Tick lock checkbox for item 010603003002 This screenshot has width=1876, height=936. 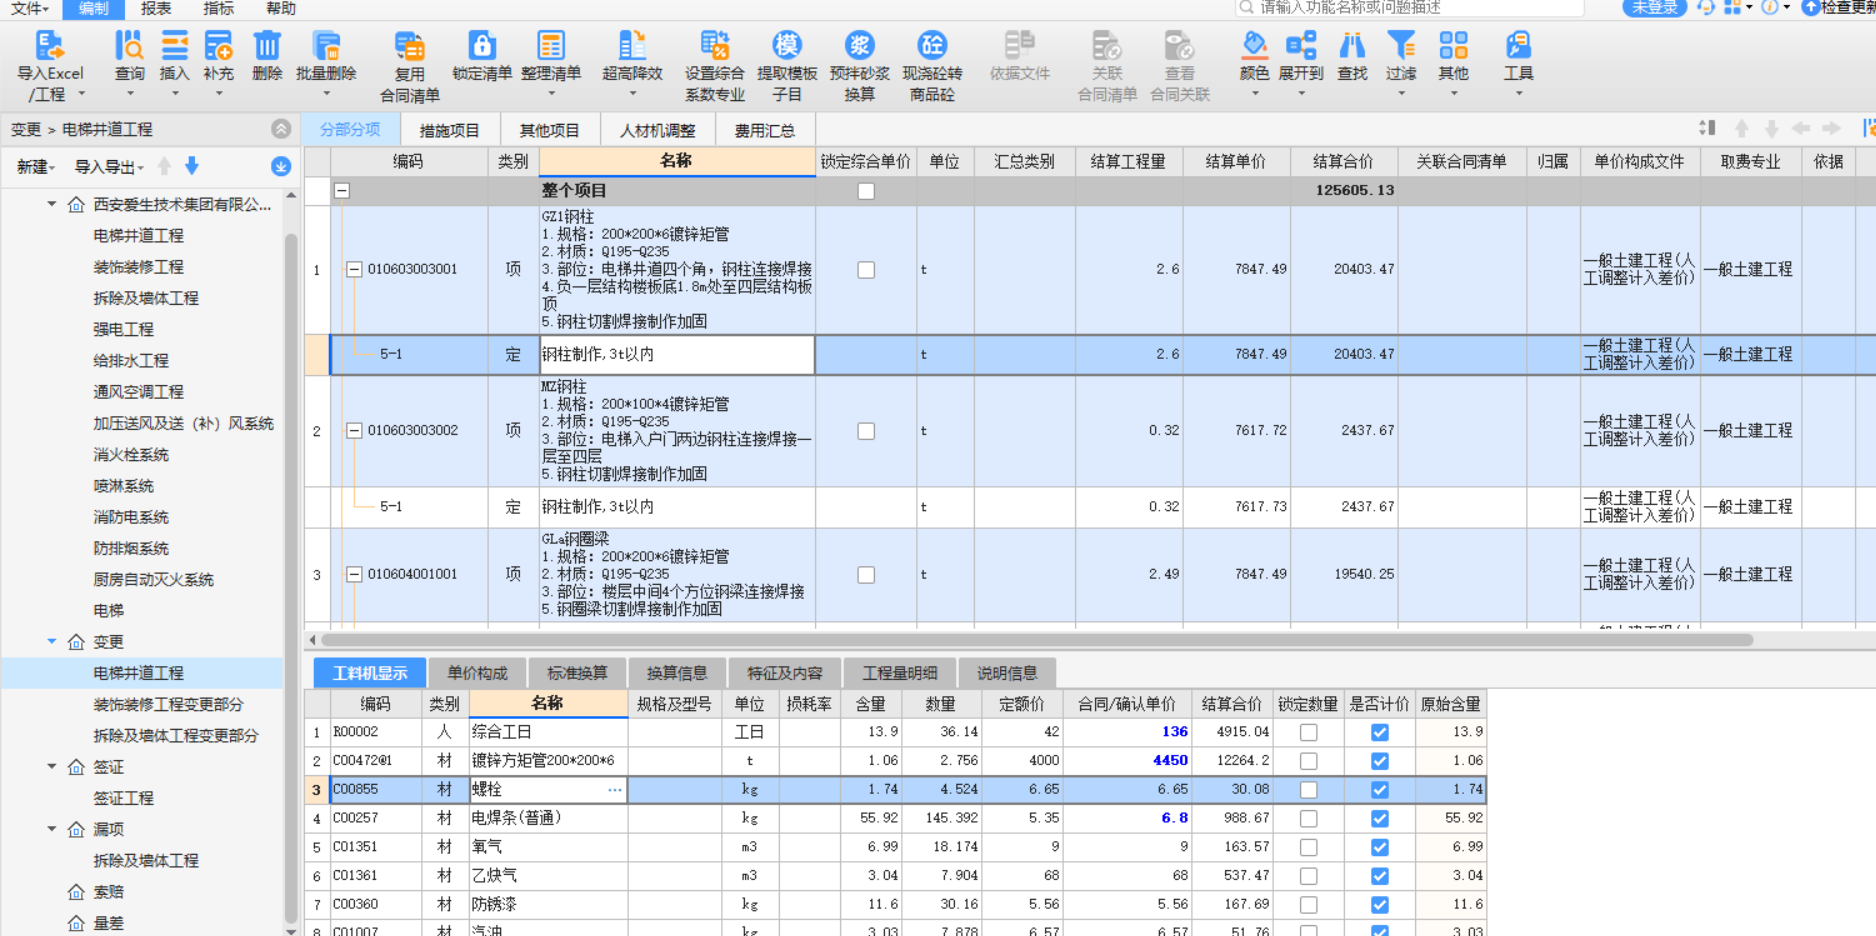coord(866,431)
